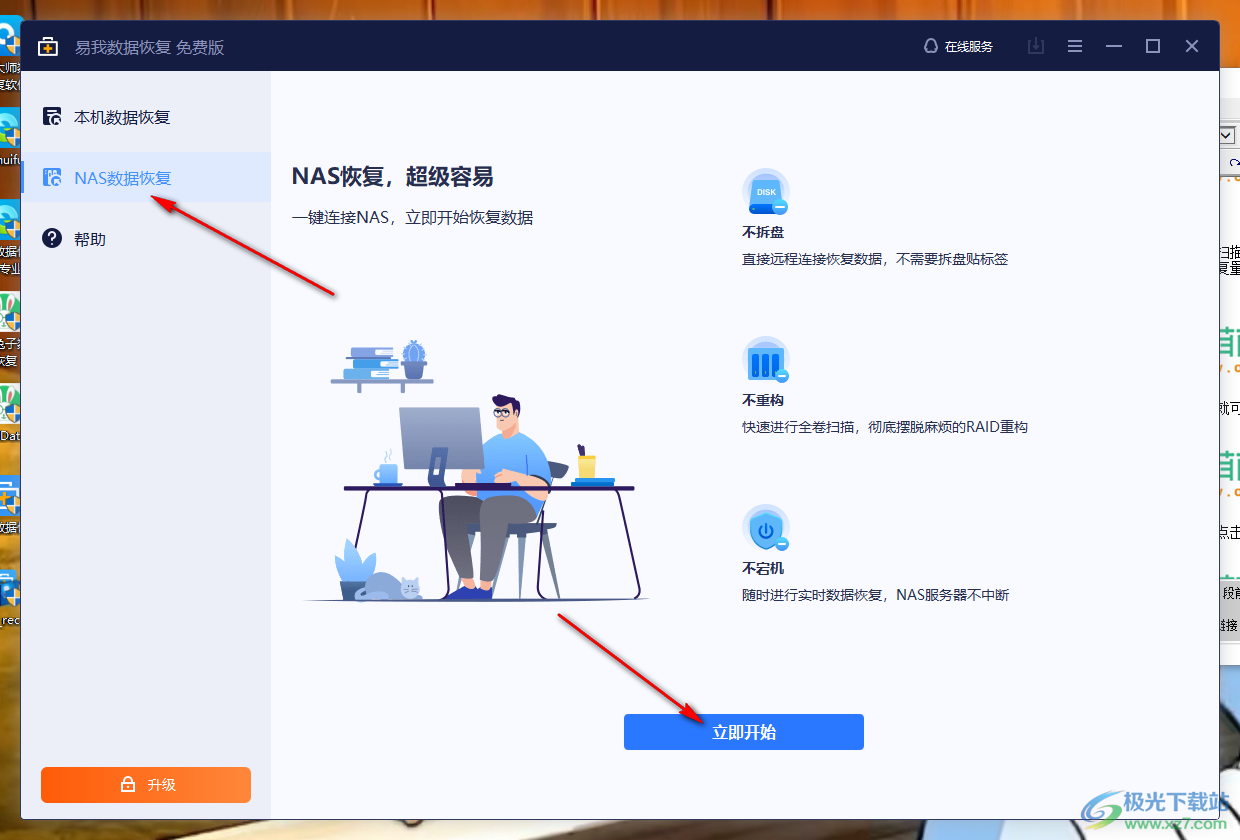
Task: Click the 易我数据恢复 app logo icon
Action: click(47, 46)
